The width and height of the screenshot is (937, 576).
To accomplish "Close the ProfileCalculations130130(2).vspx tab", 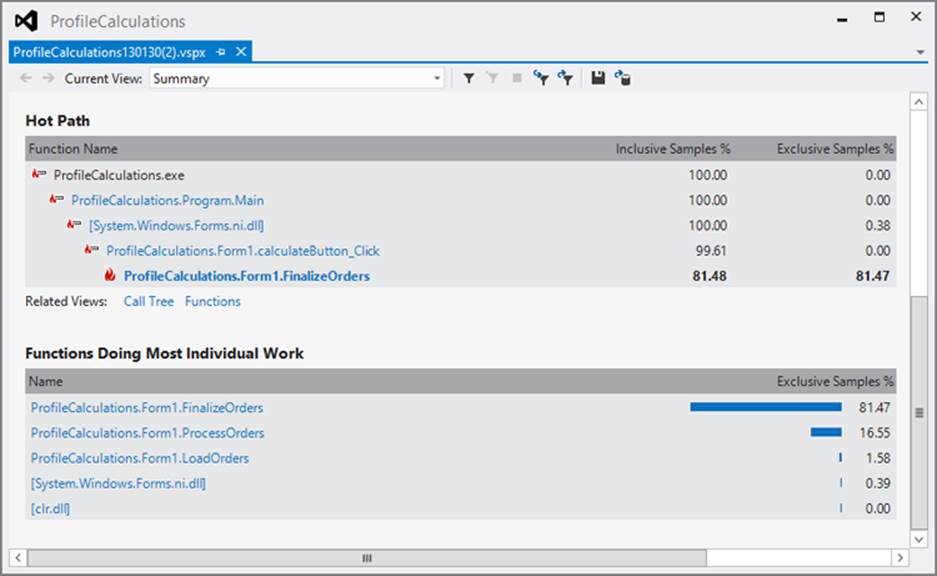I will pos(241,52).
